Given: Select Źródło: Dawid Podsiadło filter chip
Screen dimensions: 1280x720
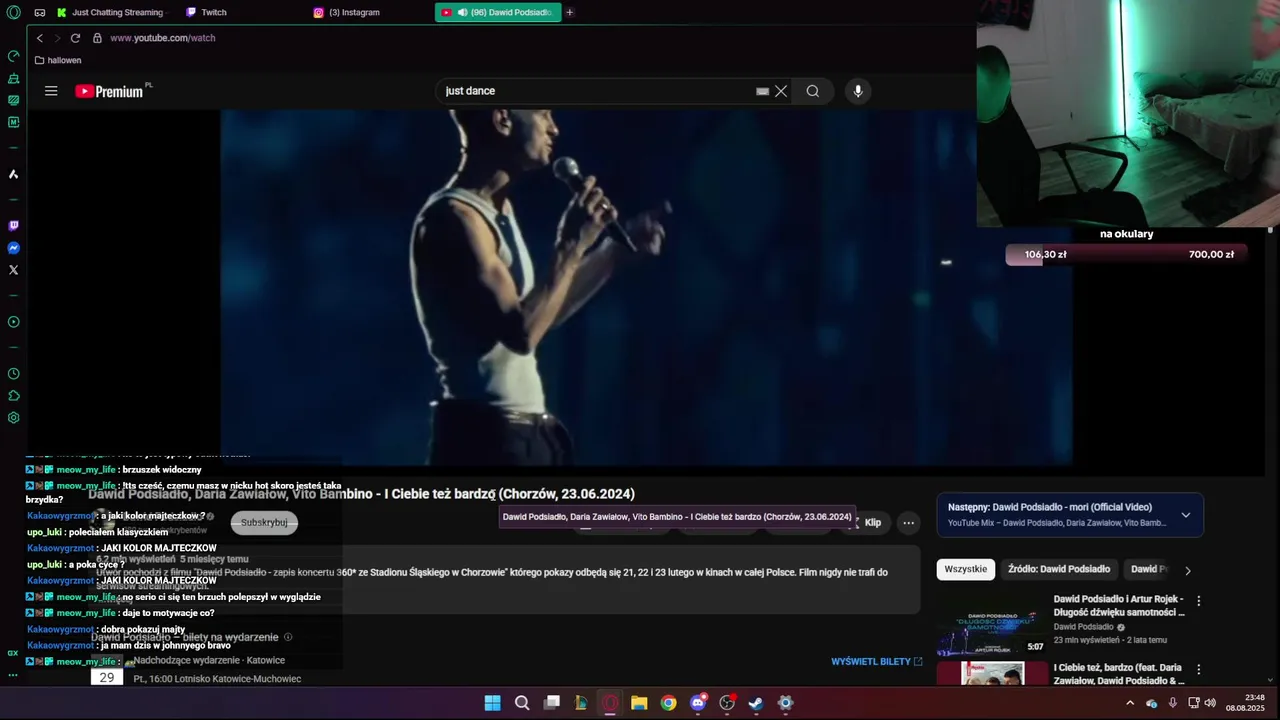Looking at the screenshot, I should (x=1059, y=569).
